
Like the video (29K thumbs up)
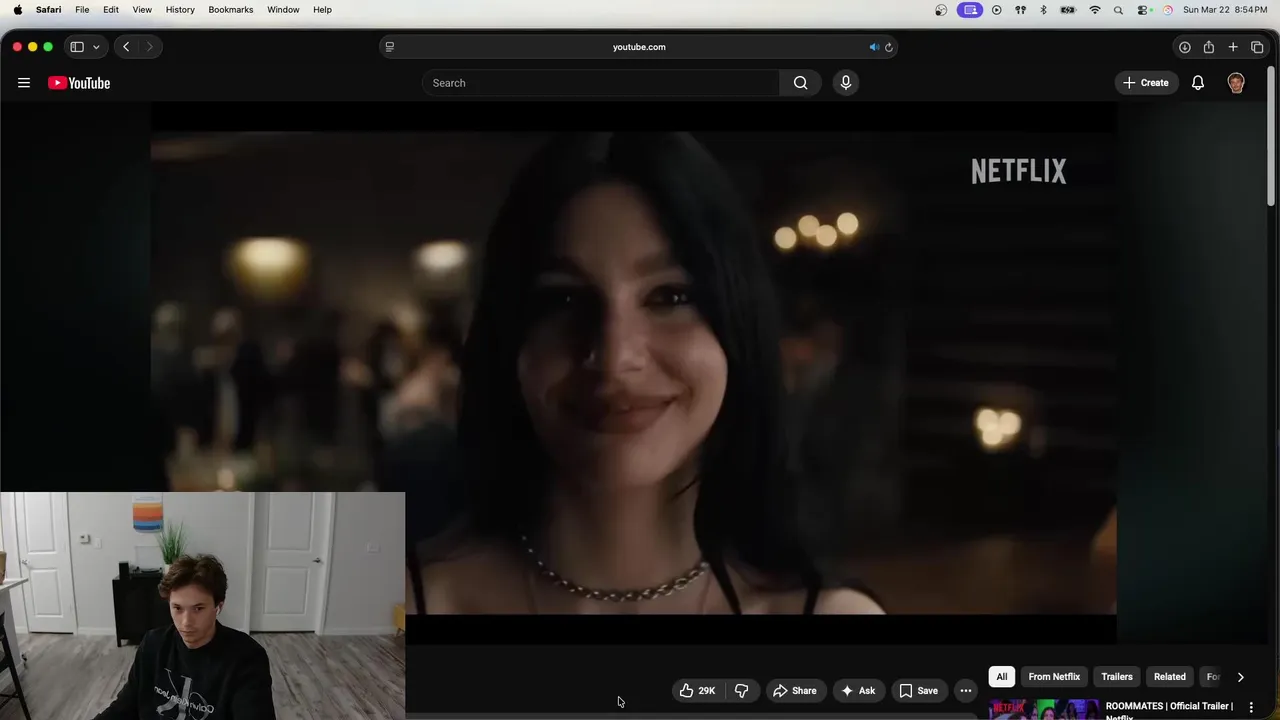(x=698, y=691)
